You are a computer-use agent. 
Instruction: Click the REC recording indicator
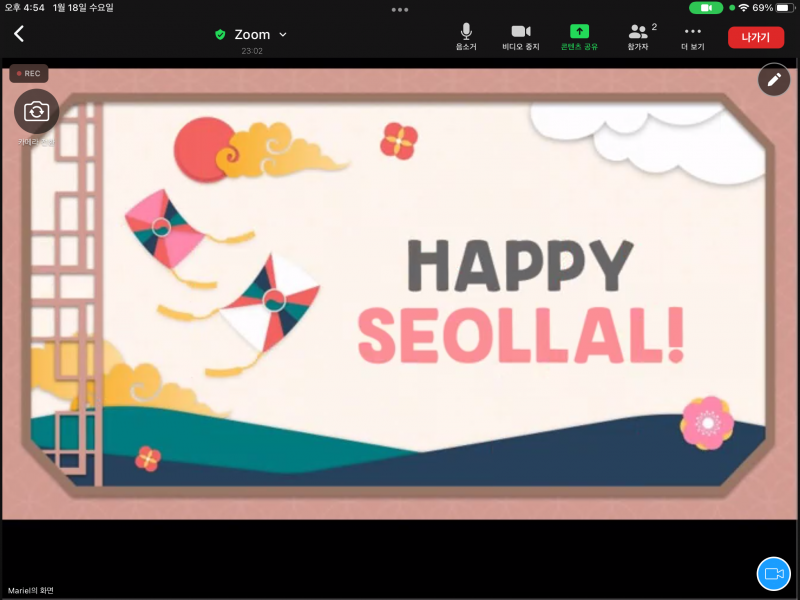[x=29, y=73]
